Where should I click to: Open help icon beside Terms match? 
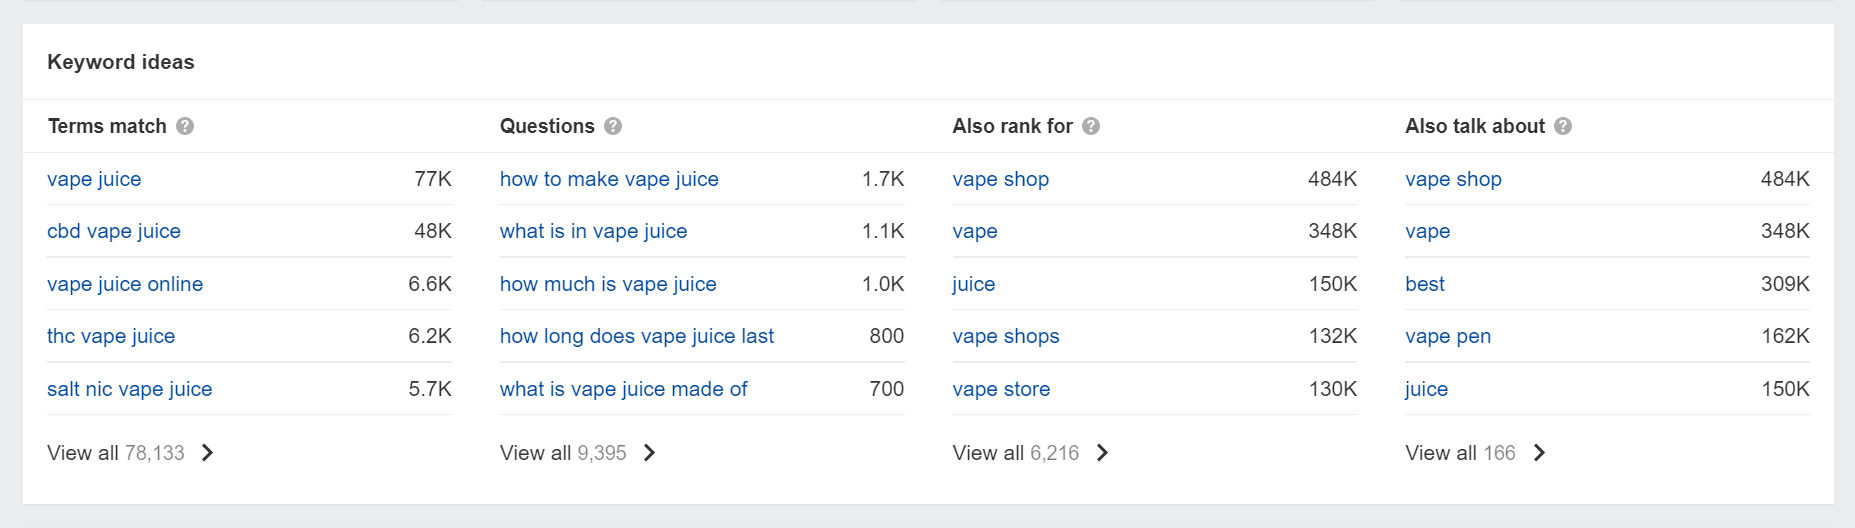click(x=185, y=126)
